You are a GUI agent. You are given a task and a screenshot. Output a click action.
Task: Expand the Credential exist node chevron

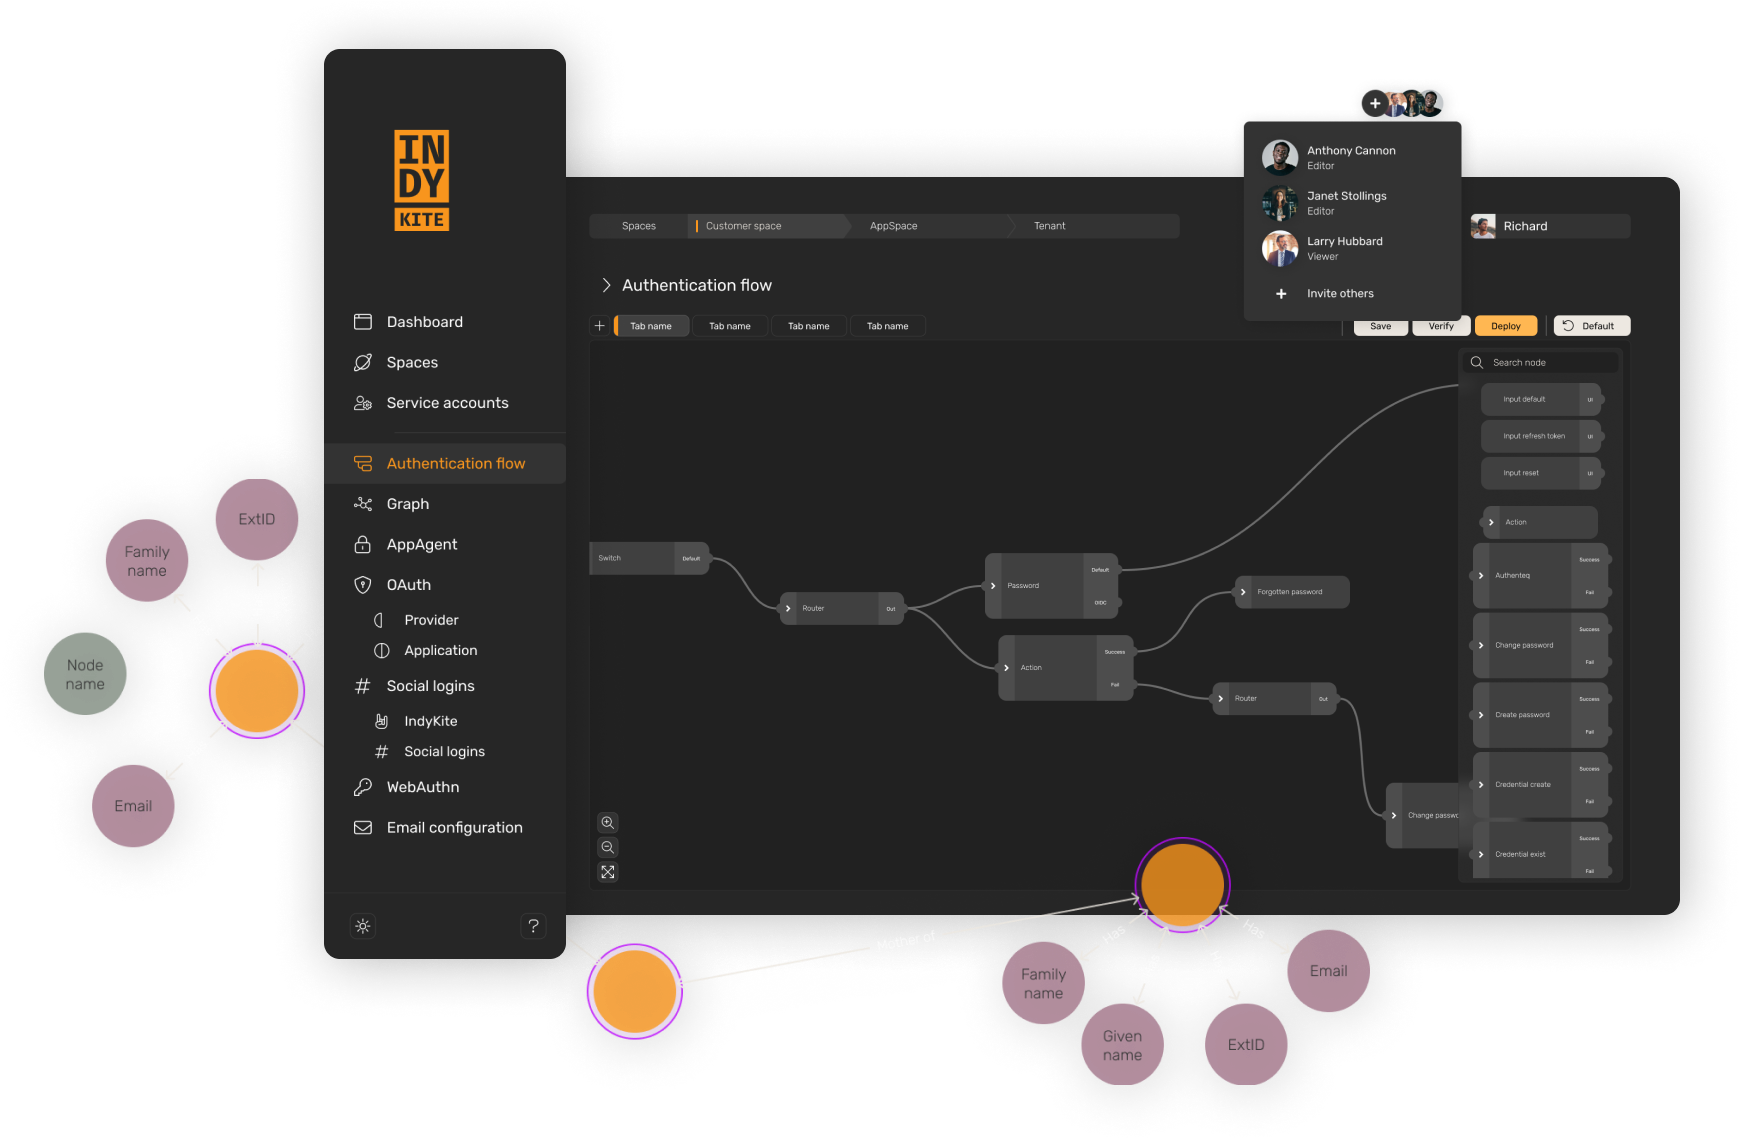pos(1481,855)
